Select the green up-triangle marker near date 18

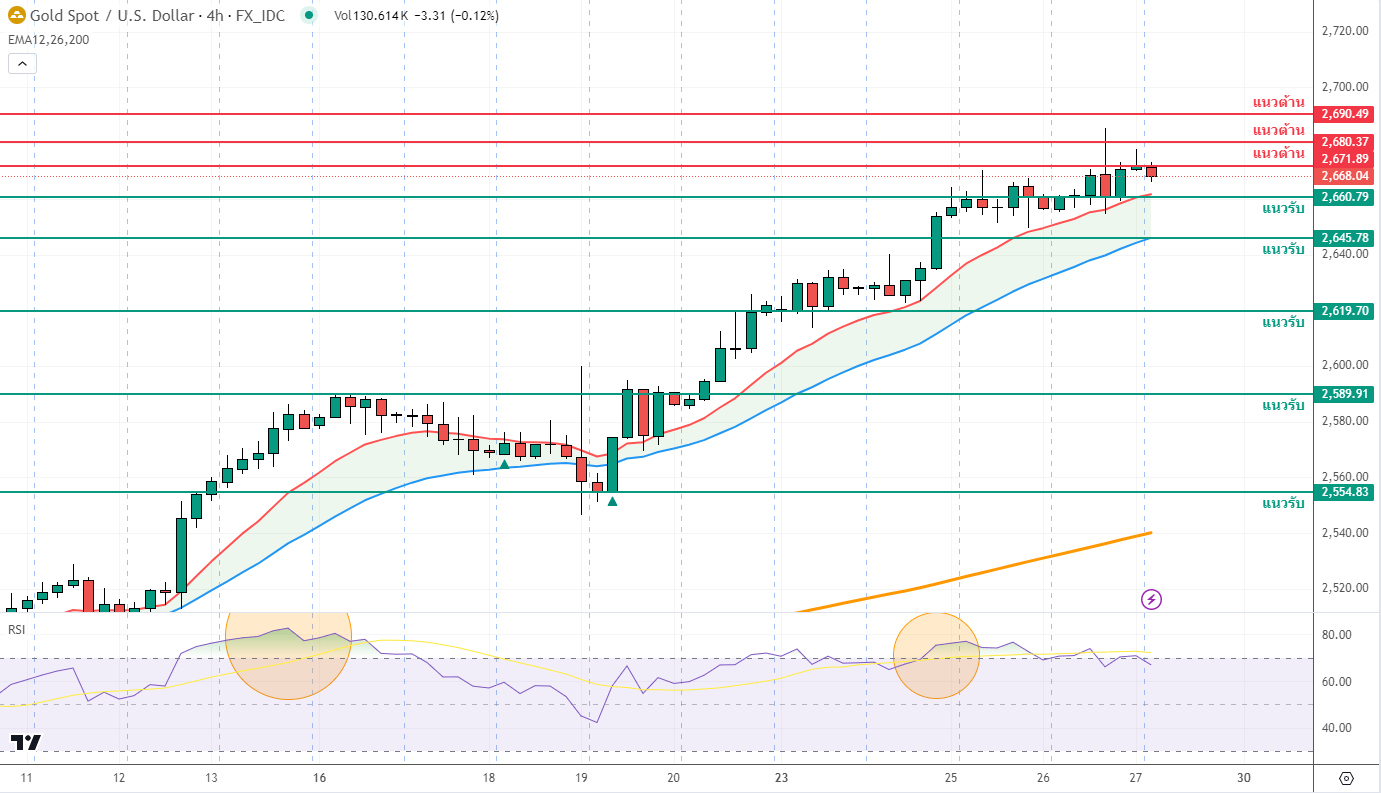click(505, 463)
